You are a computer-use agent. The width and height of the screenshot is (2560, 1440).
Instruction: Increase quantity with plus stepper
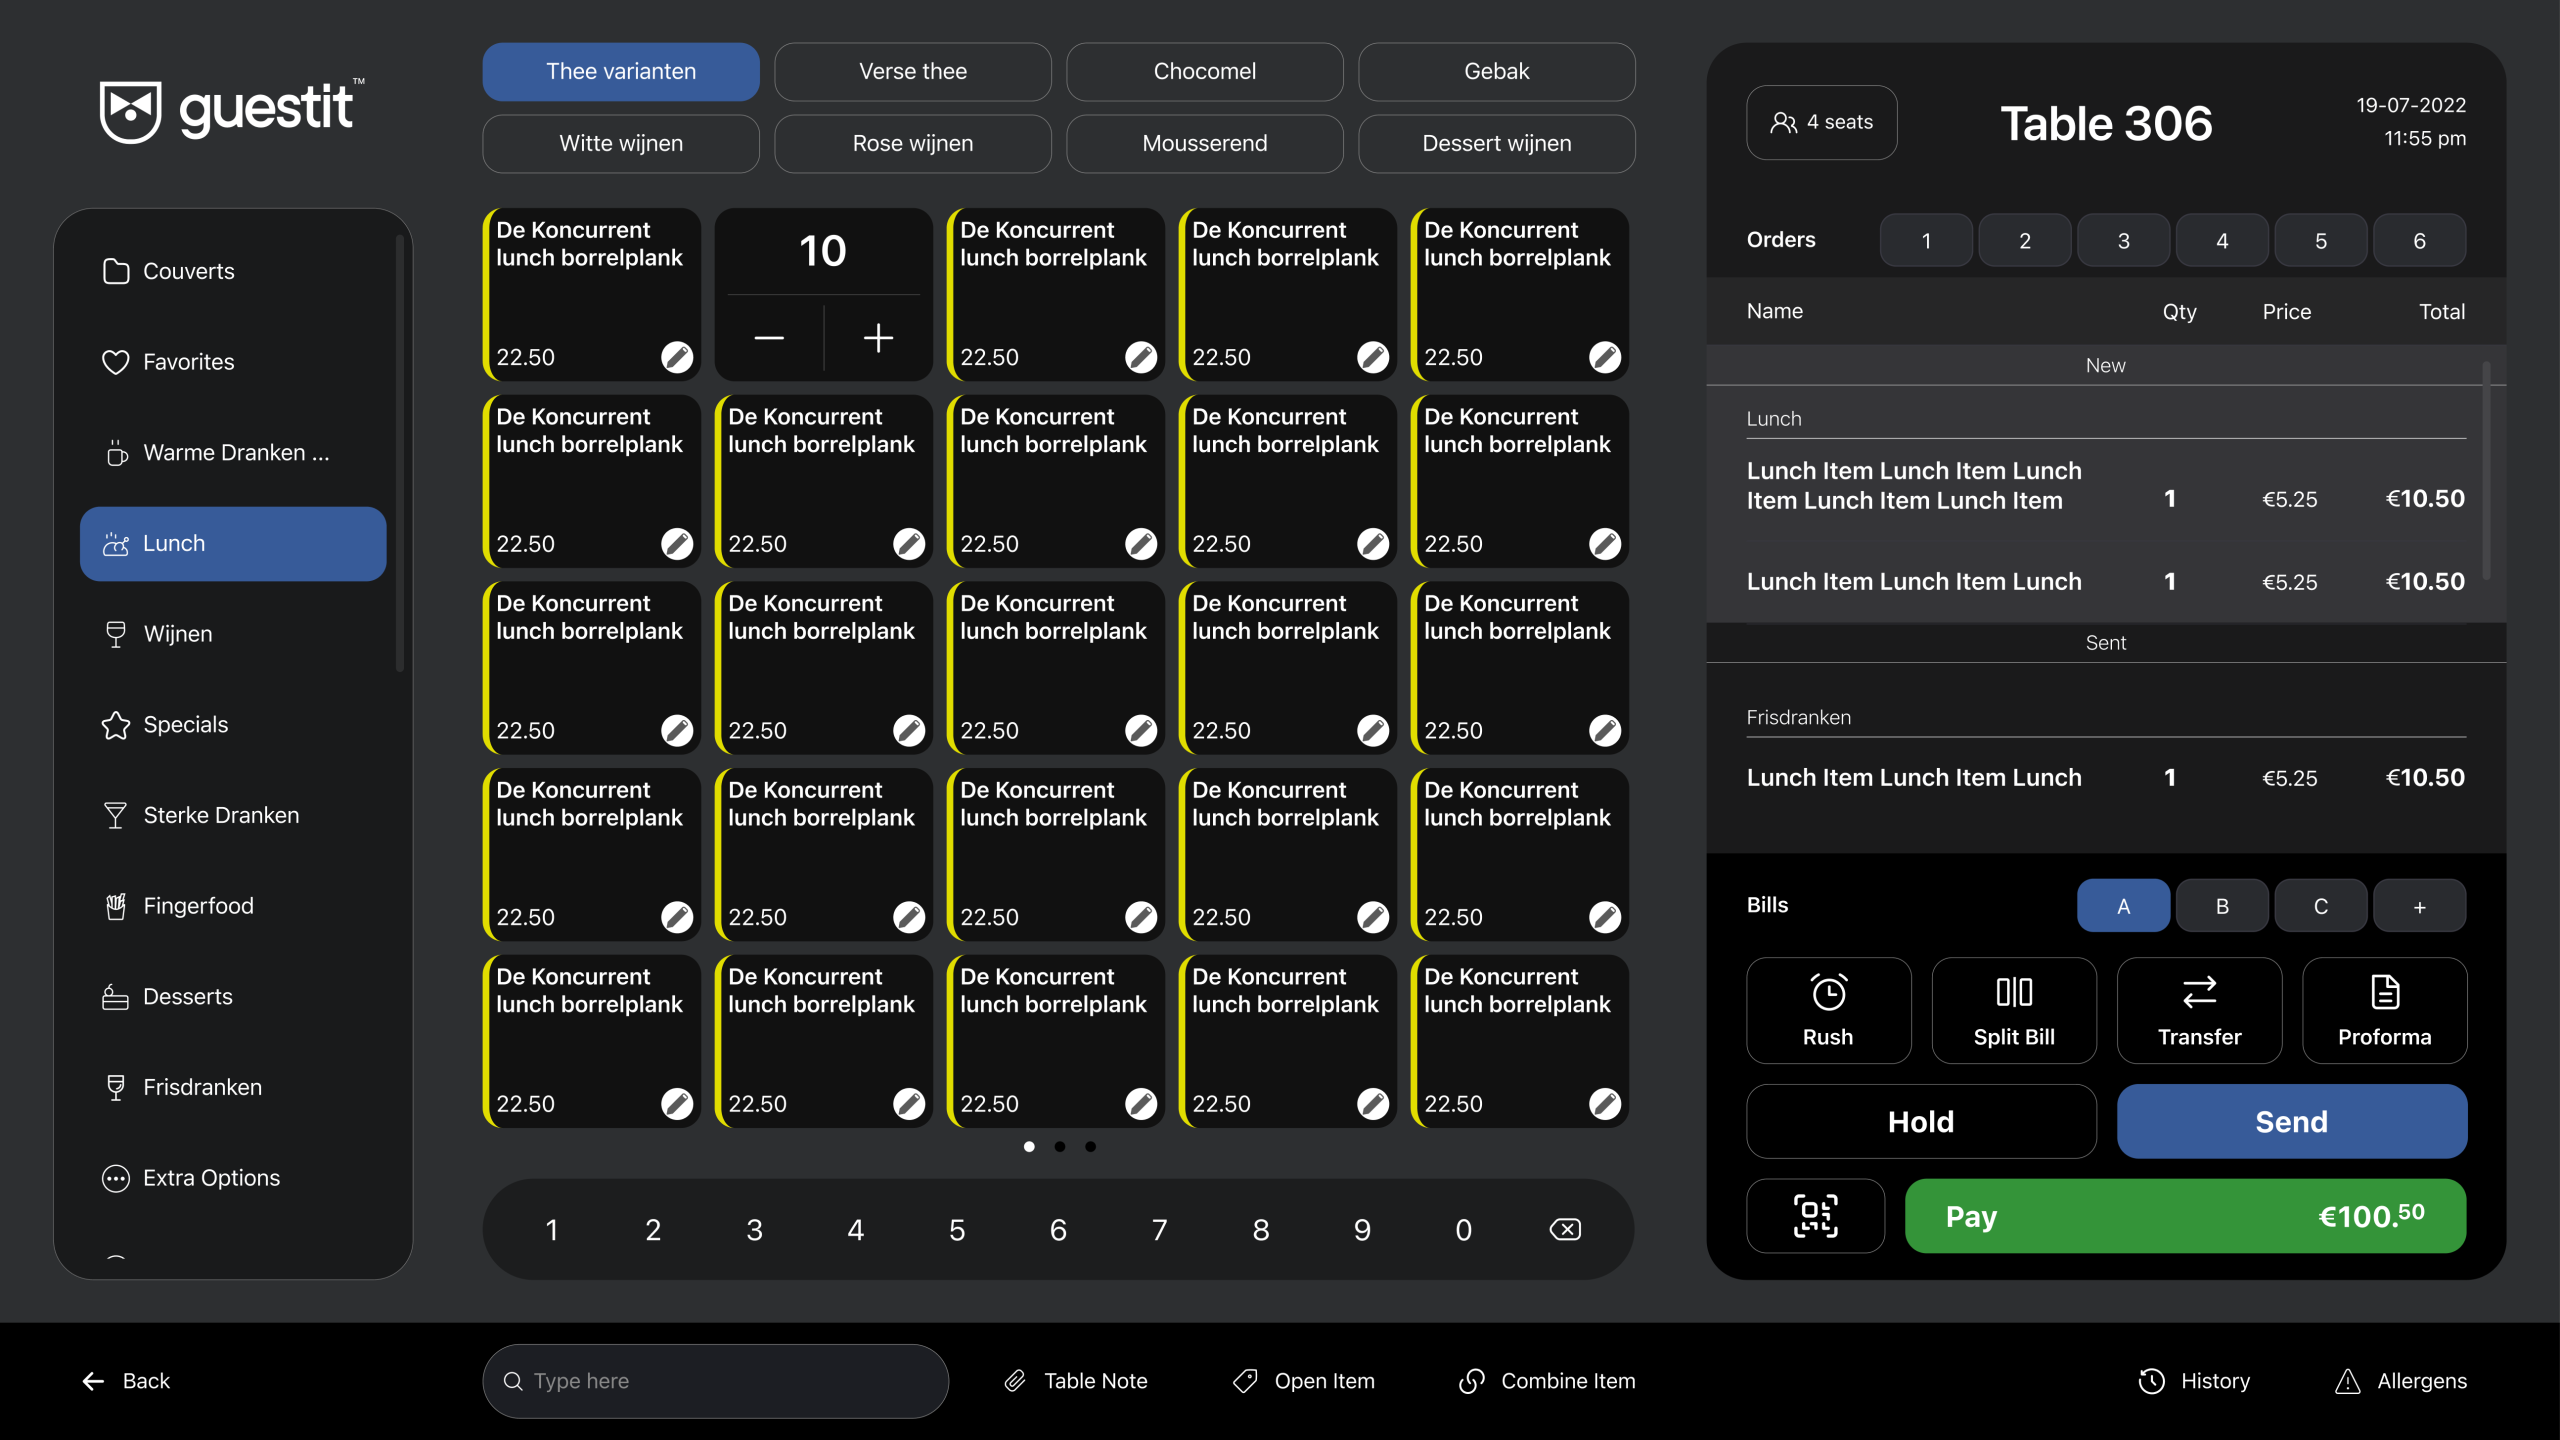[x=878, y=338]
